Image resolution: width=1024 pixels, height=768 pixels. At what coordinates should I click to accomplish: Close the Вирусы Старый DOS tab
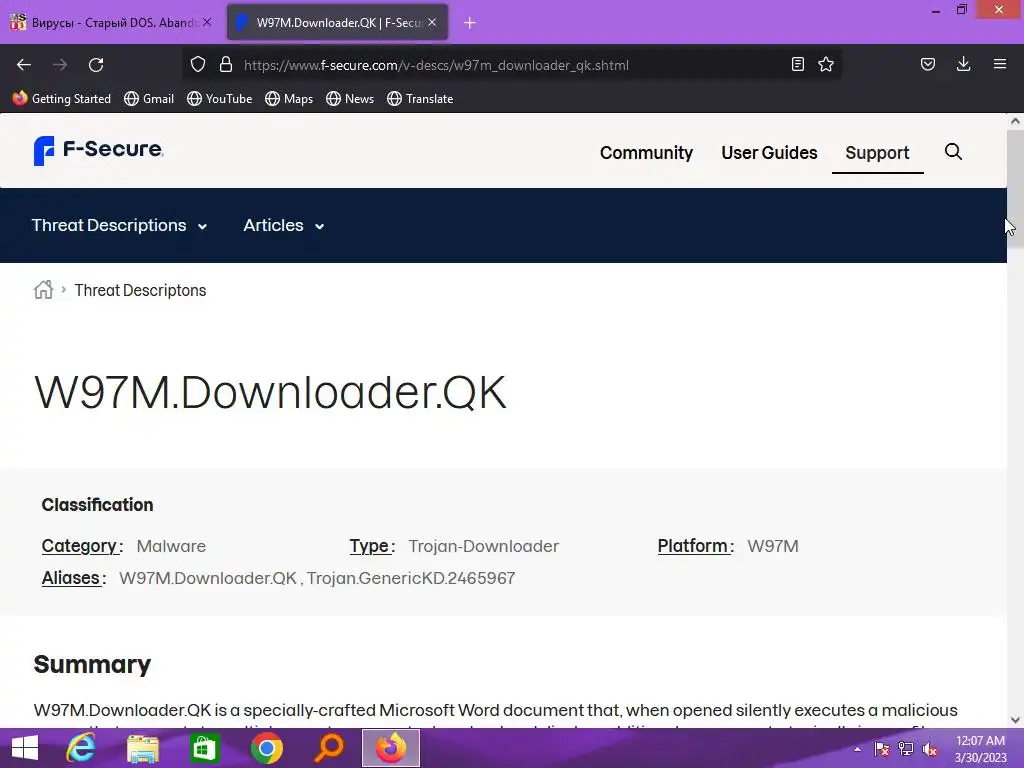[x=207, y=22]
